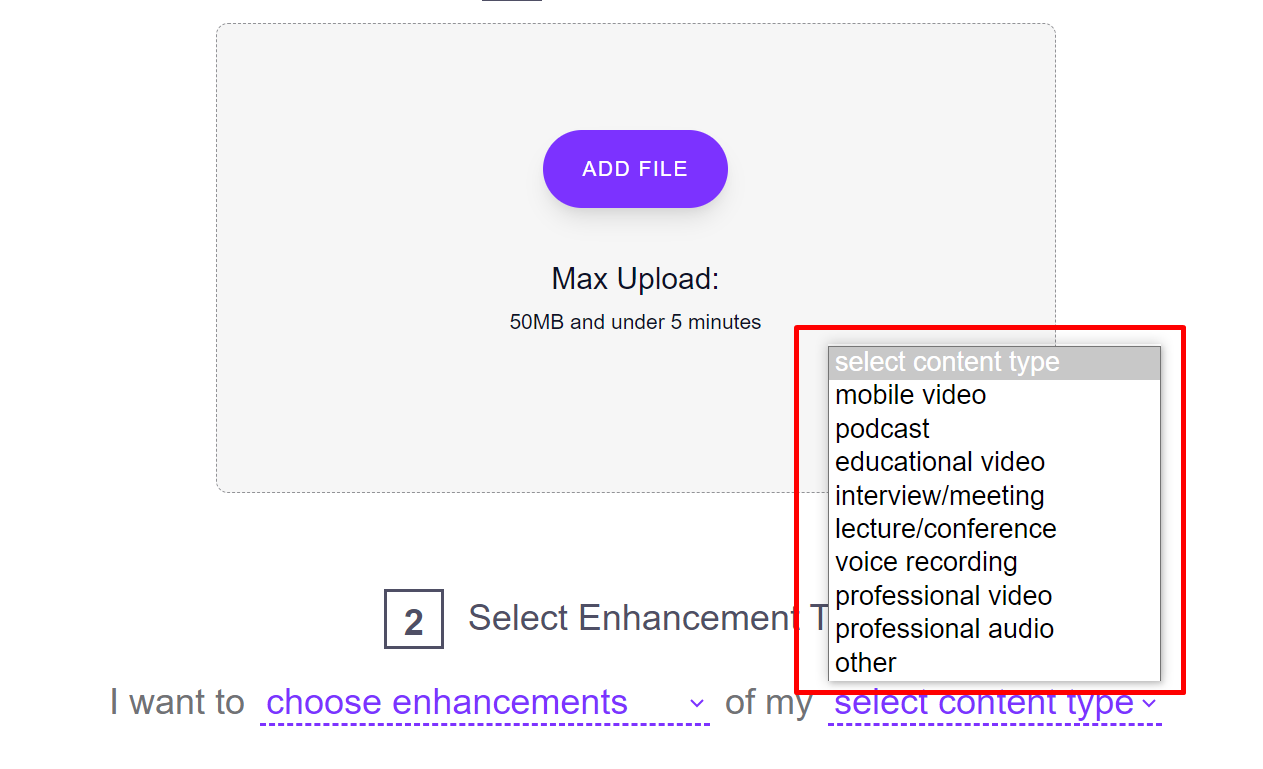Select 'voice recording' from the list
This screenshot has height=769, width=1263.
point(926,562)
